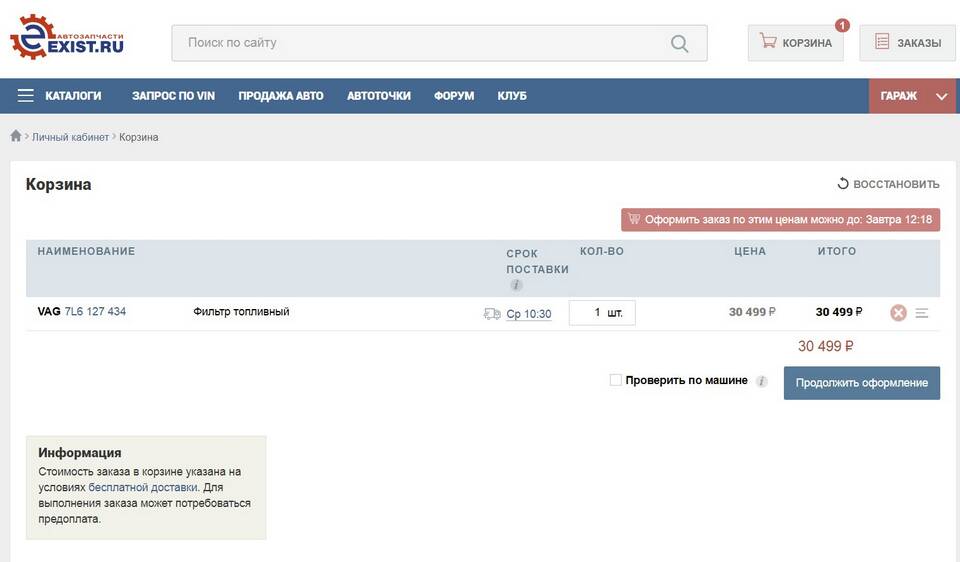The width and height of the screenshot is (960, 562).
Task: Remove the fuel filter item from cart
Action: pyautogui.click(x=898, y=313)
